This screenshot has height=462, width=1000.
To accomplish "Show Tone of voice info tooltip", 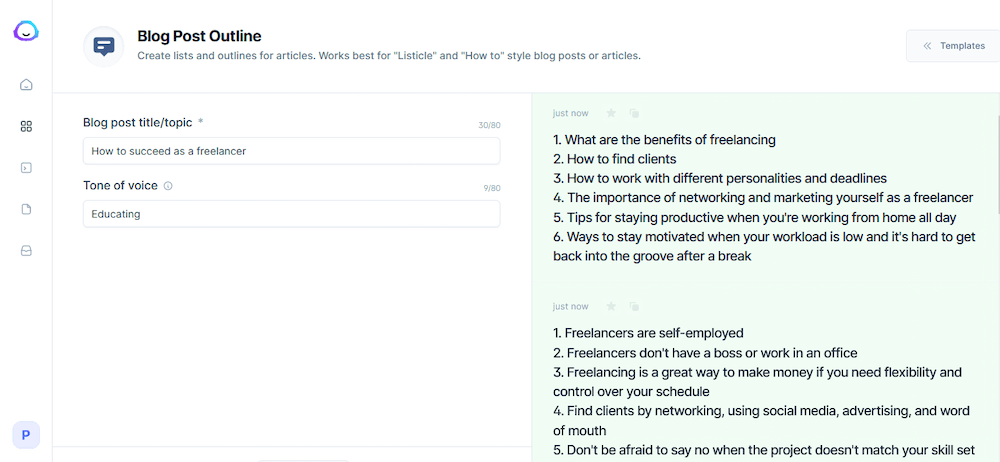I will tap(168, 186).
